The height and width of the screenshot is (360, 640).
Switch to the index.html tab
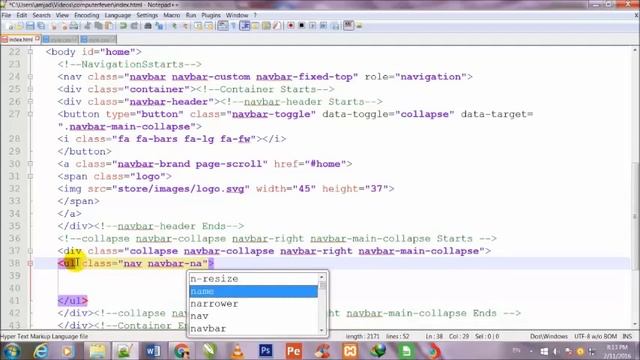pos(20,39)
